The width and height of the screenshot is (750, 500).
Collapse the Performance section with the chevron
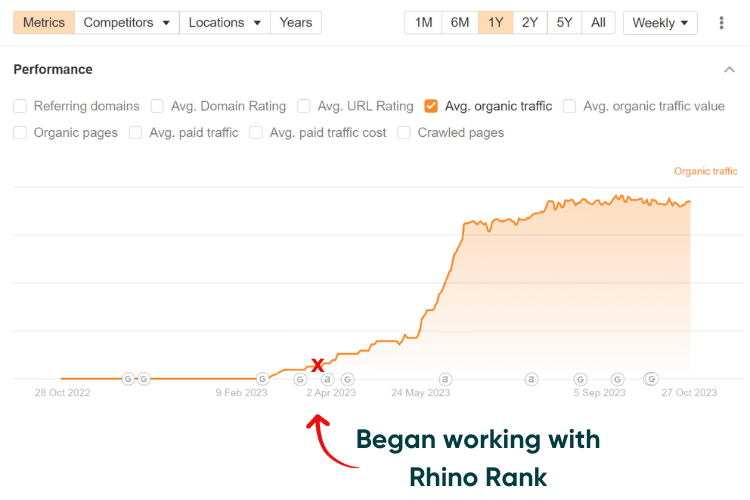[728, 70]
